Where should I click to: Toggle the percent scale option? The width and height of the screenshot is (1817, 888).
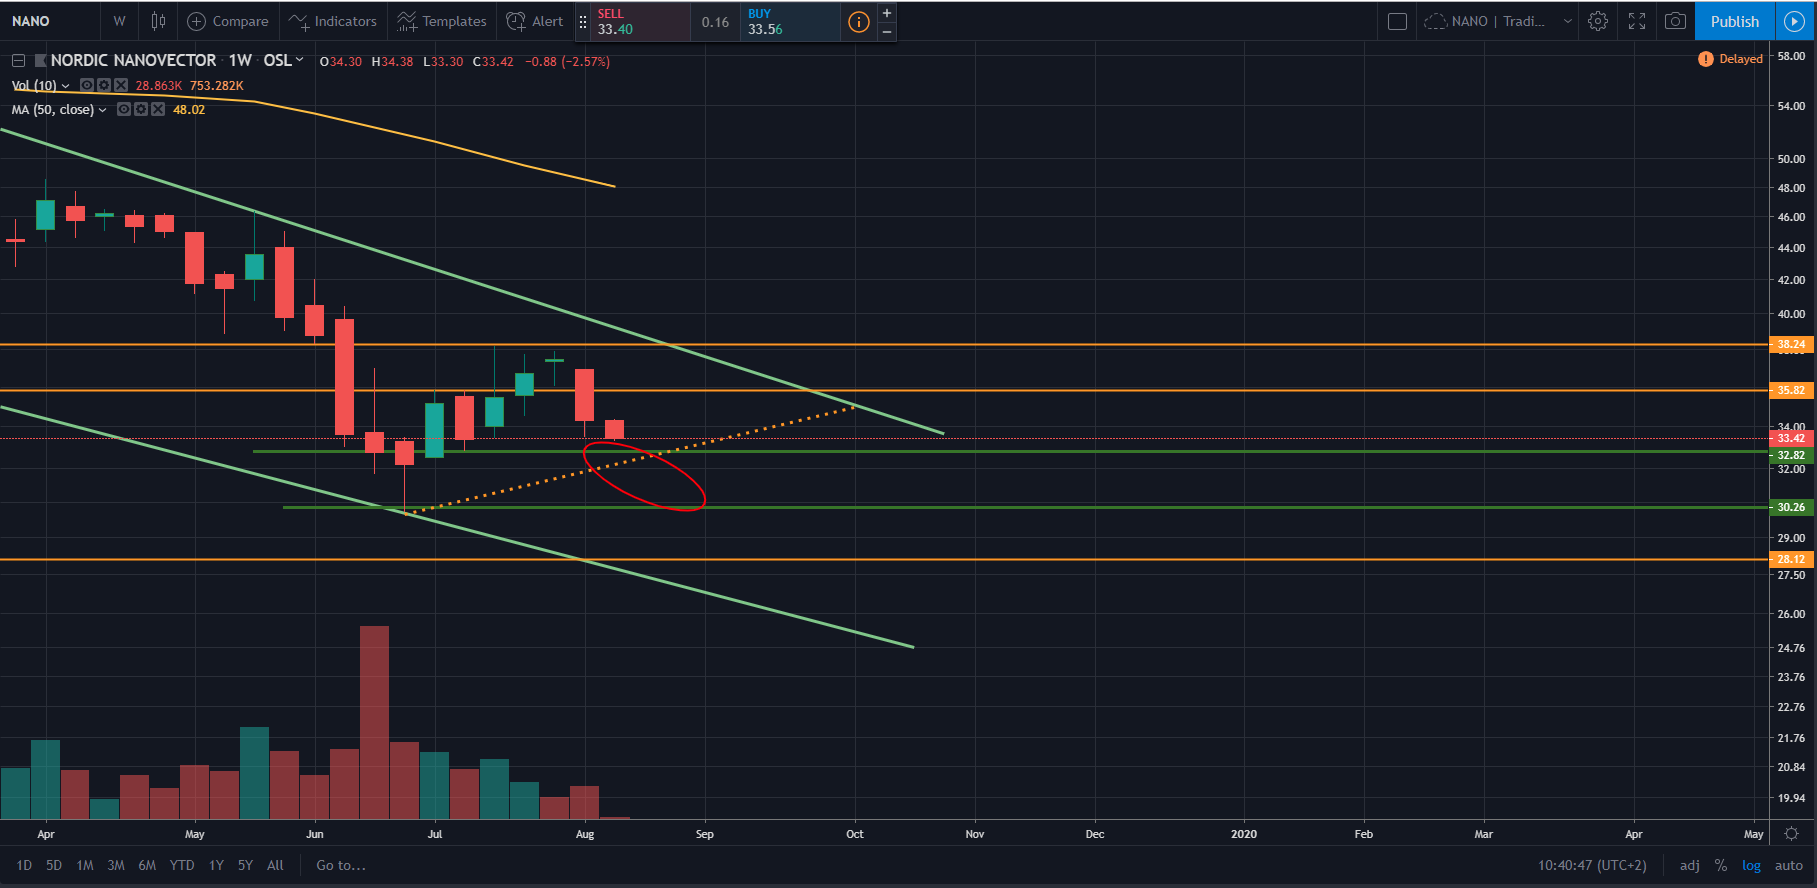point(1721,865)
